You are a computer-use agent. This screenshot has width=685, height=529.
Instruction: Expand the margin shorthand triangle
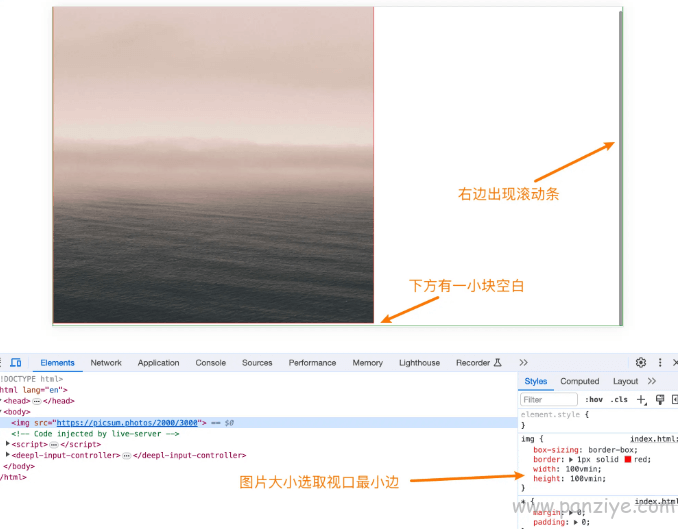pos(572,512)
